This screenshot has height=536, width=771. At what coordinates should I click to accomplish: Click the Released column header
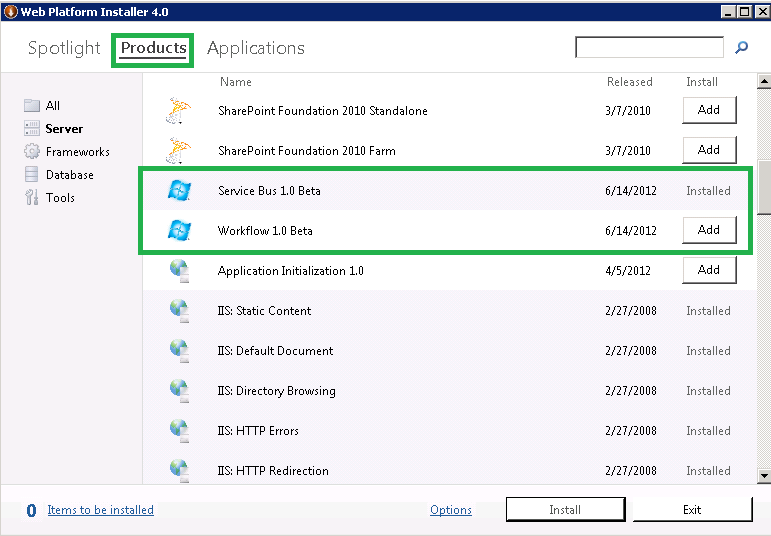(x=630, y=82)
